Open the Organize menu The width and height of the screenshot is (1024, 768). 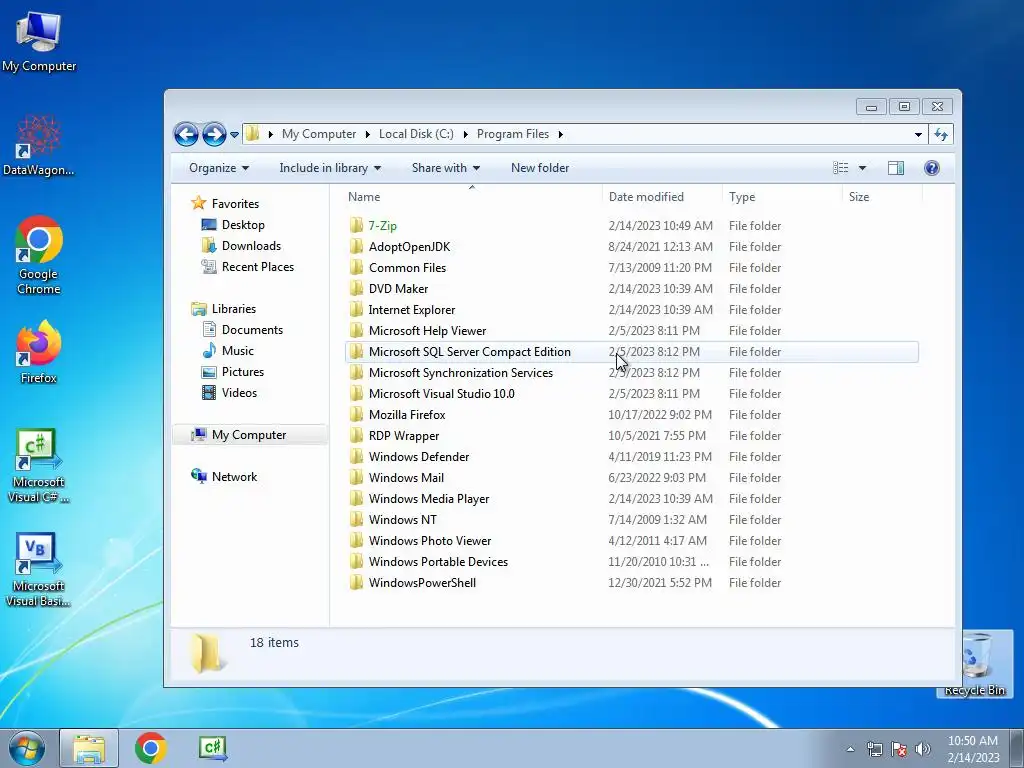click(219, 168)
